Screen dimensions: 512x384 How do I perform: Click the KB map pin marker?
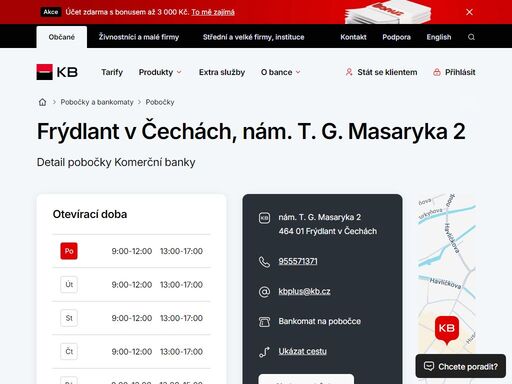coord(447,330)
